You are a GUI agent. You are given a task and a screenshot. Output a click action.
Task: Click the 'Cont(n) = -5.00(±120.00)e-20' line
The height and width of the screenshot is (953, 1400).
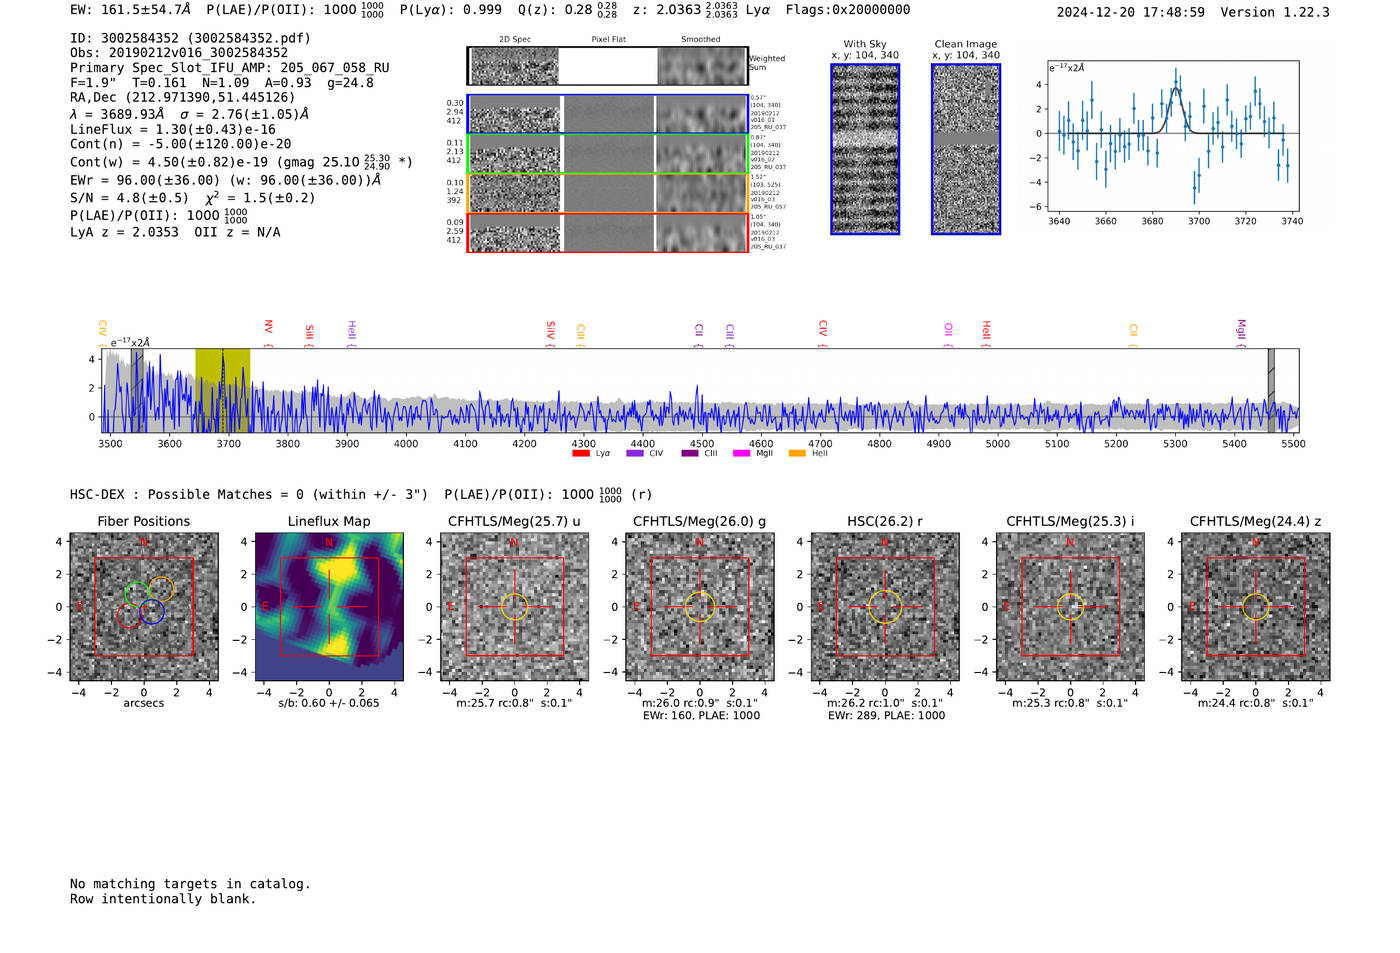(x=181, y=144)
